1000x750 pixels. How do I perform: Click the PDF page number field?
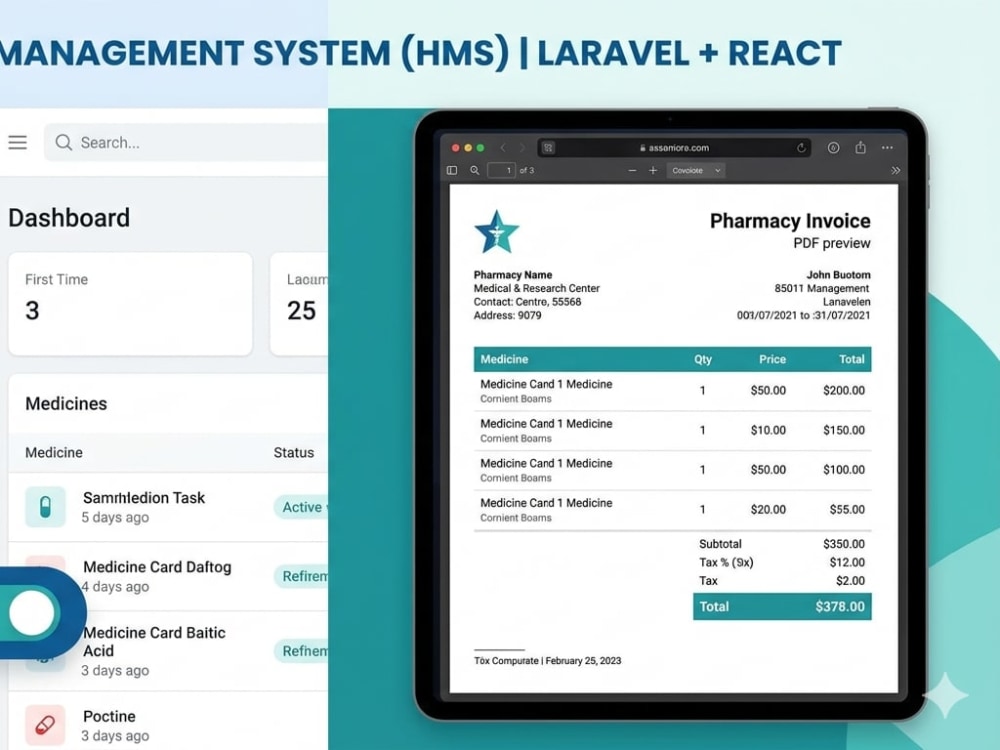(x=501, y=170)
